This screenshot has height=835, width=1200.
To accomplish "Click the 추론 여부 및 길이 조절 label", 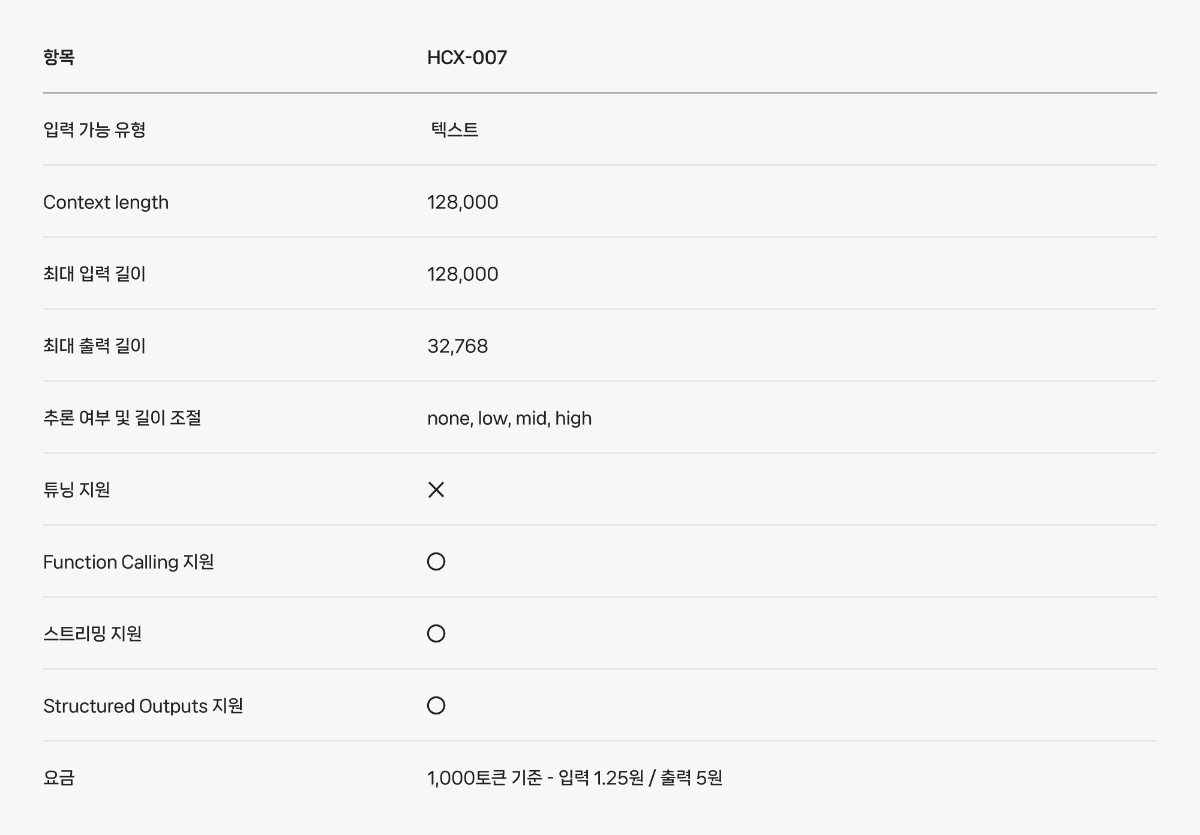I will pos(122,418).
